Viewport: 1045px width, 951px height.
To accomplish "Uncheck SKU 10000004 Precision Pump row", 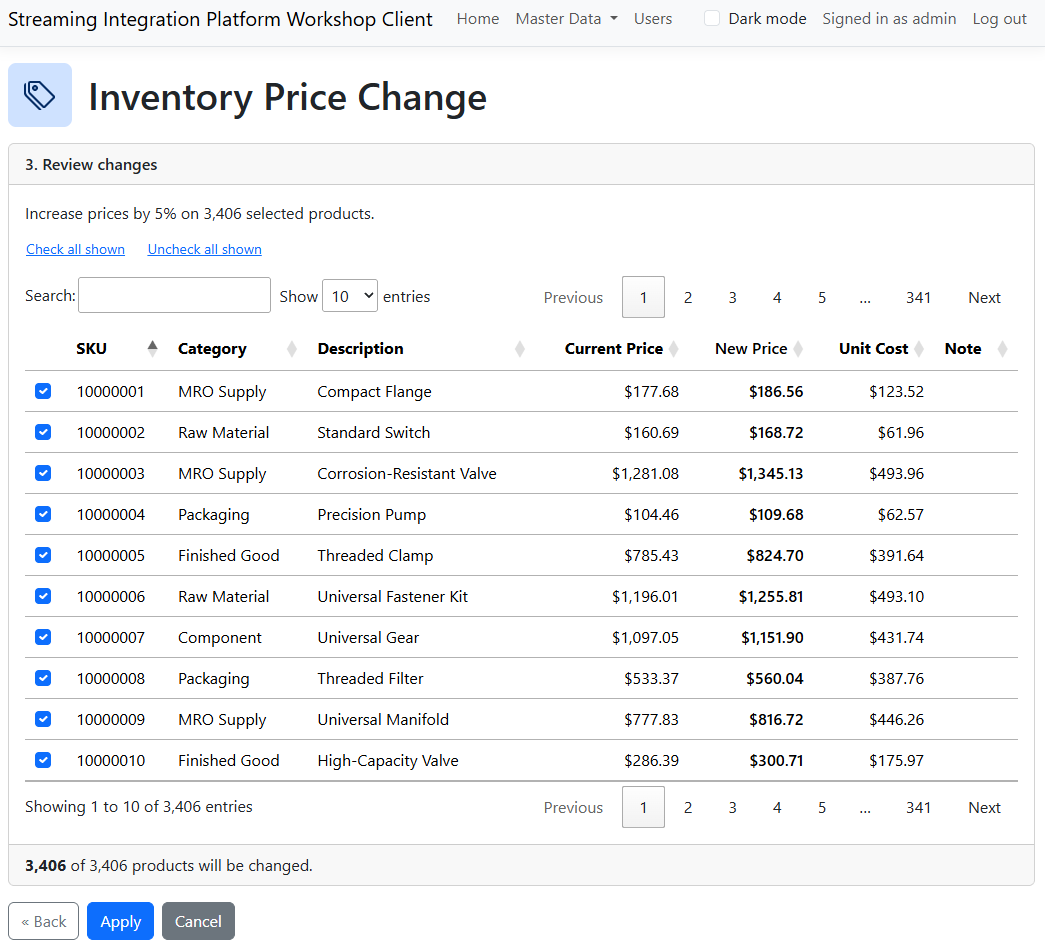I will click(43, 514).
